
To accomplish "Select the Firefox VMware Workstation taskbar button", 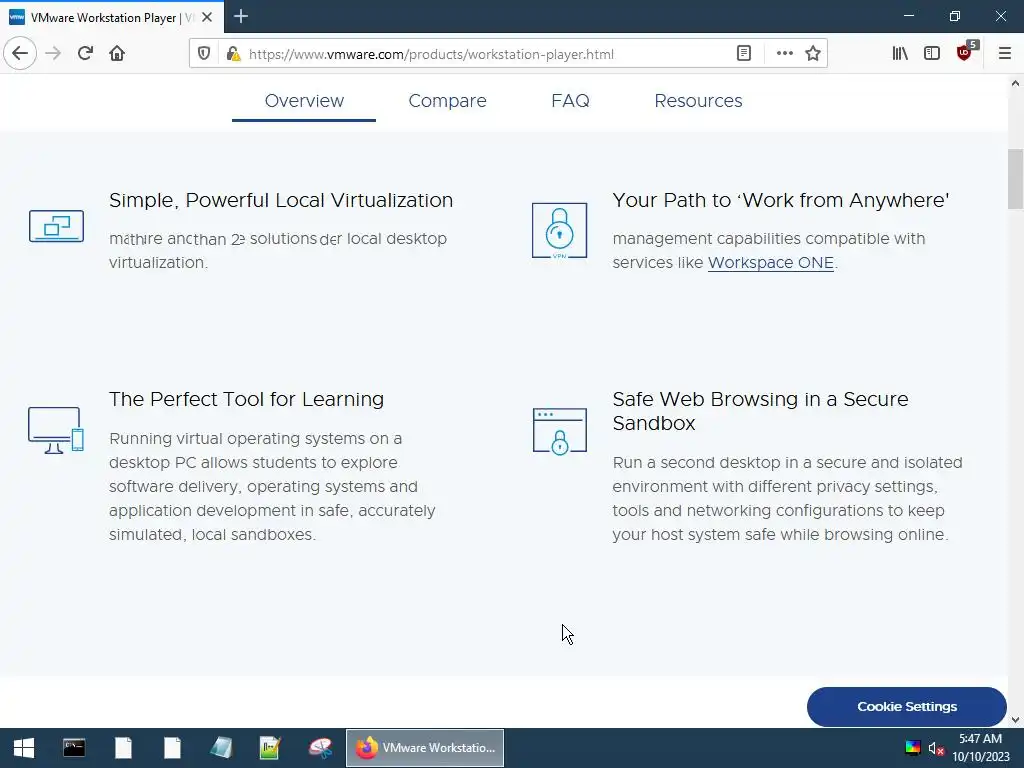I will click(424, 748).
